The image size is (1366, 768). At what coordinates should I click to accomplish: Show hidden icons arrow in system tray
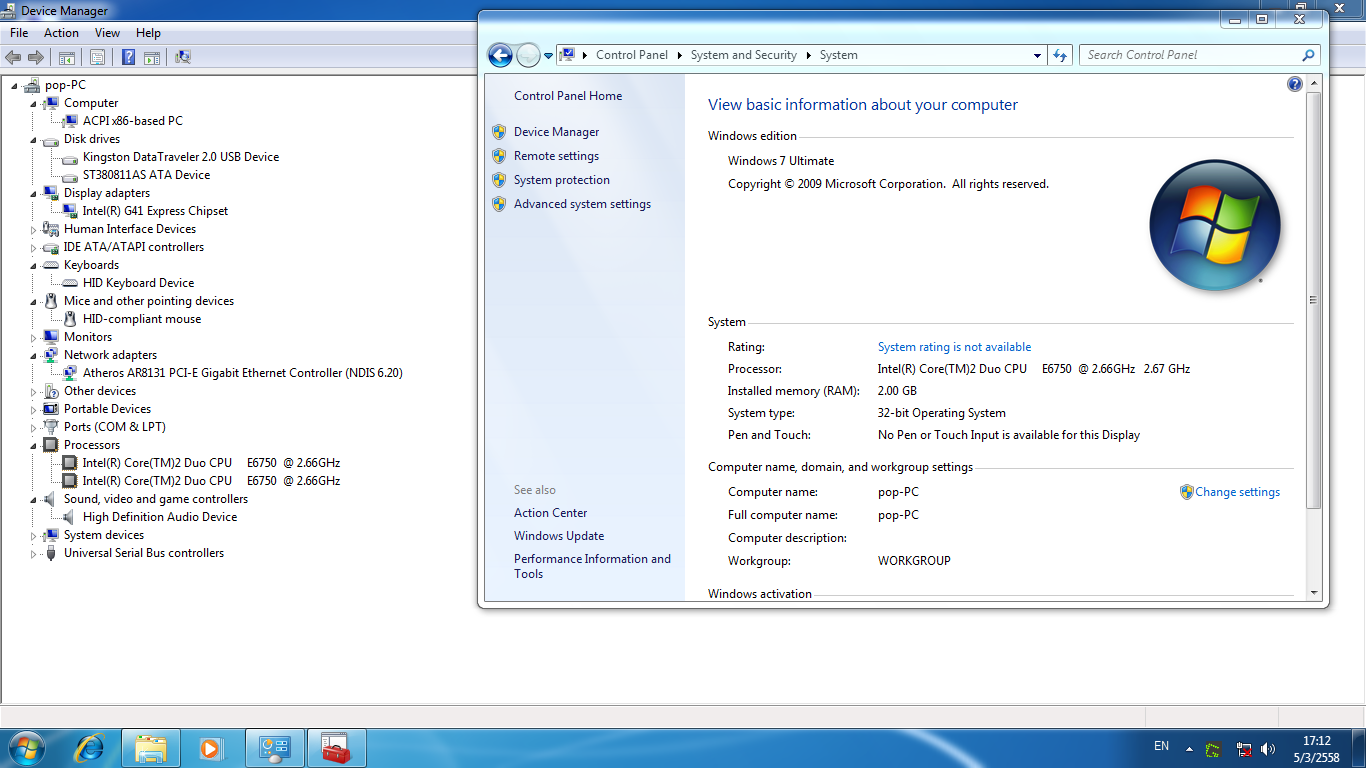point(1189,748)
